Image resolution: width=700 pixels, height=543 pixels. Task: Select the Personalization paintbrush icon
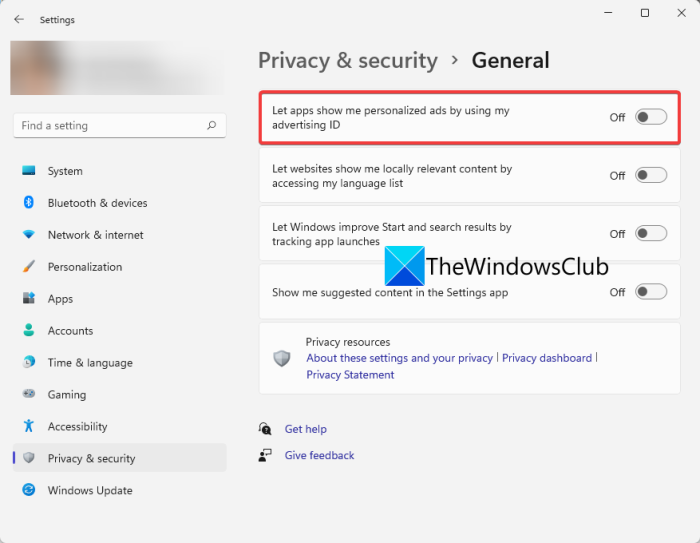[x=29, y=267]
